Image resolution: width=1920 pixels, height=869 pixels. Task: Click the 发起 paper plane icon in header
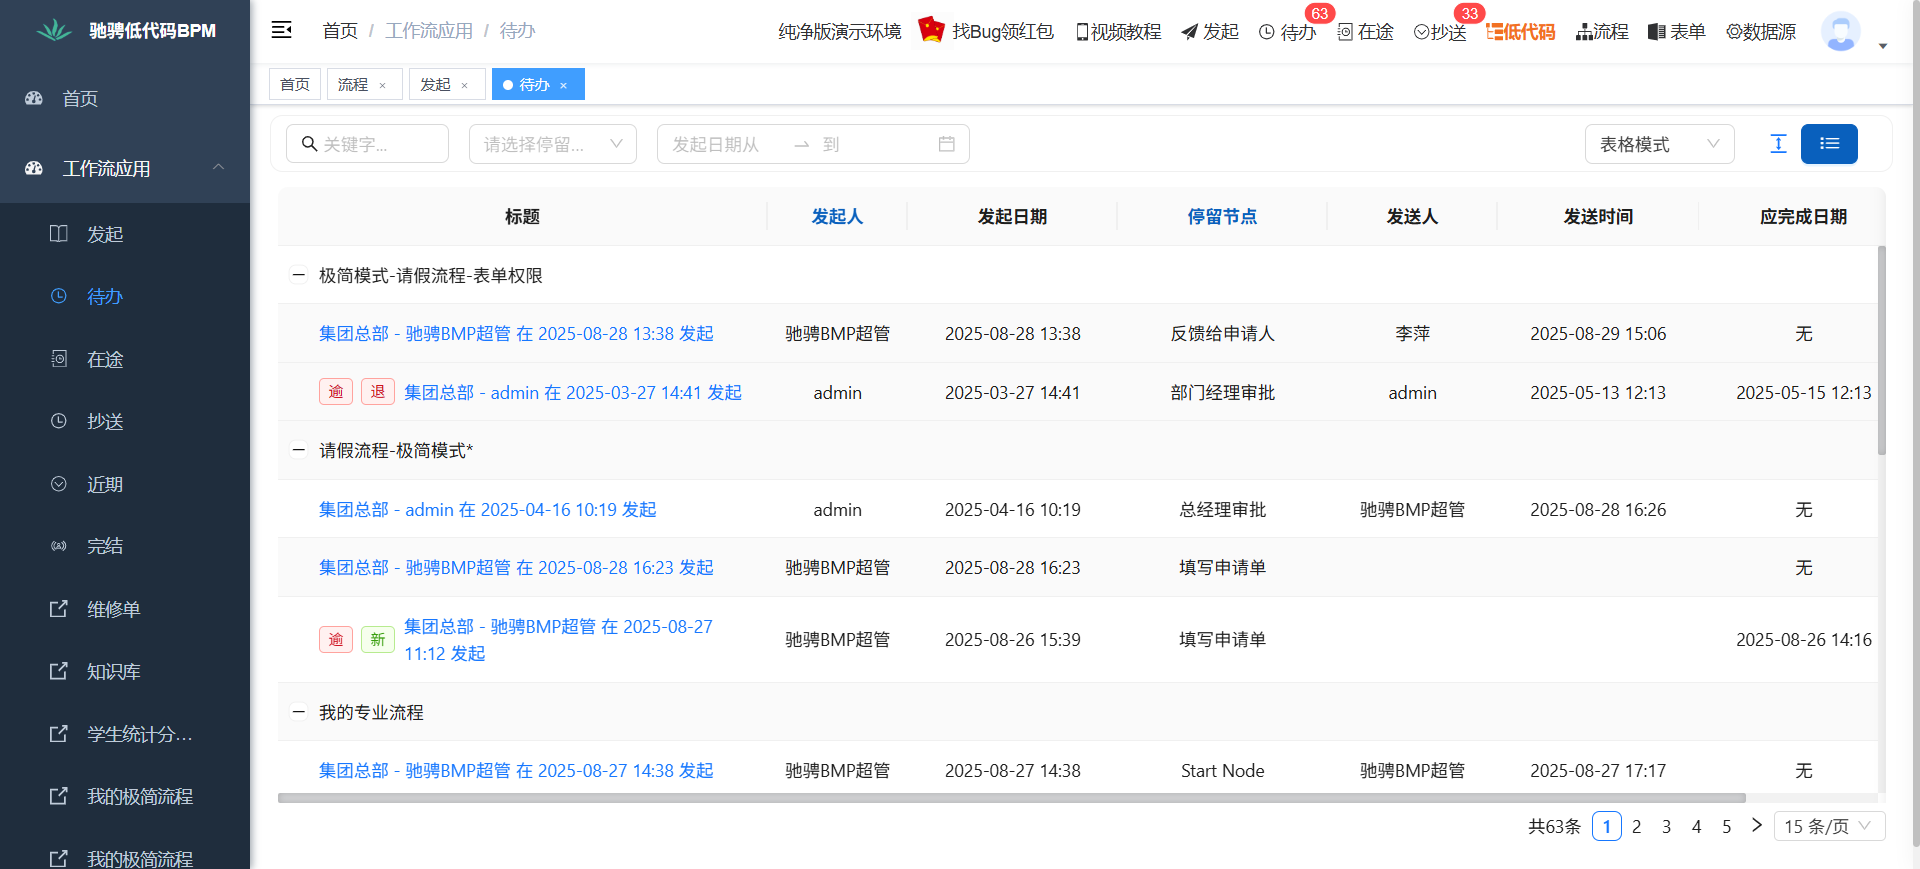[x=1189, y=32]
